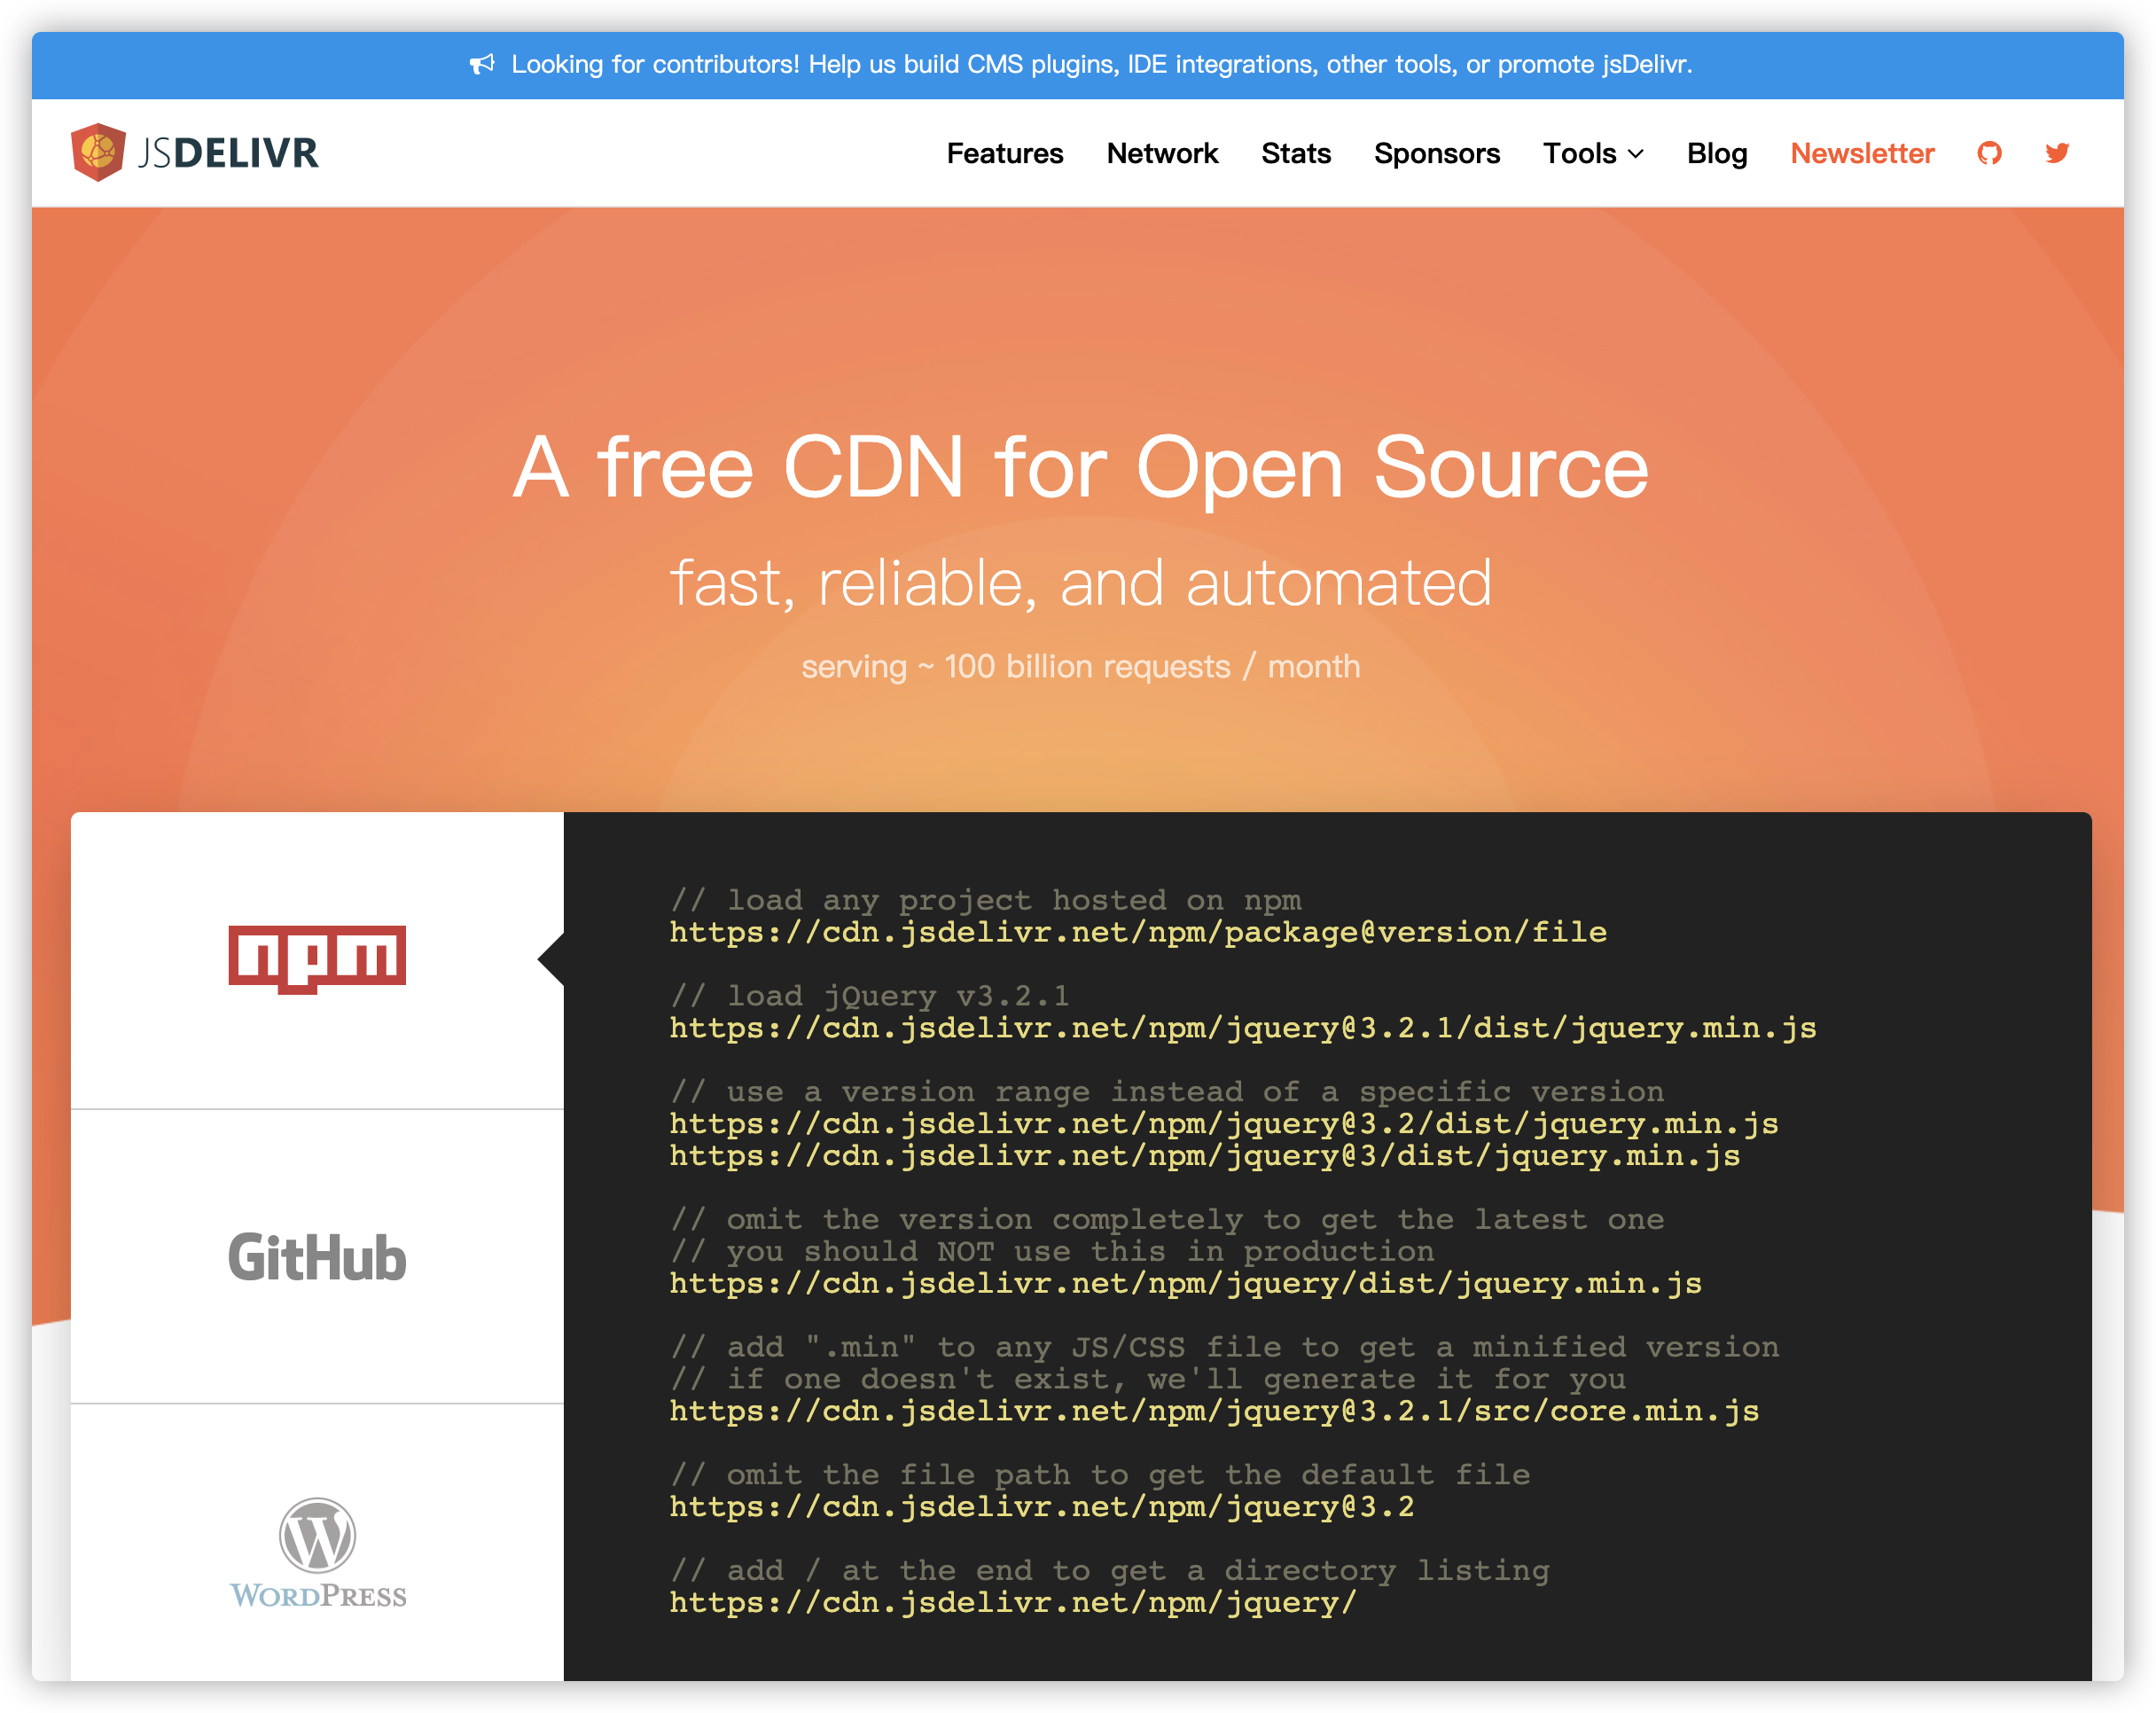Open the Twitter bird icon
The height and width of the screenshot is (1713, 2156).
(2057, 153)
